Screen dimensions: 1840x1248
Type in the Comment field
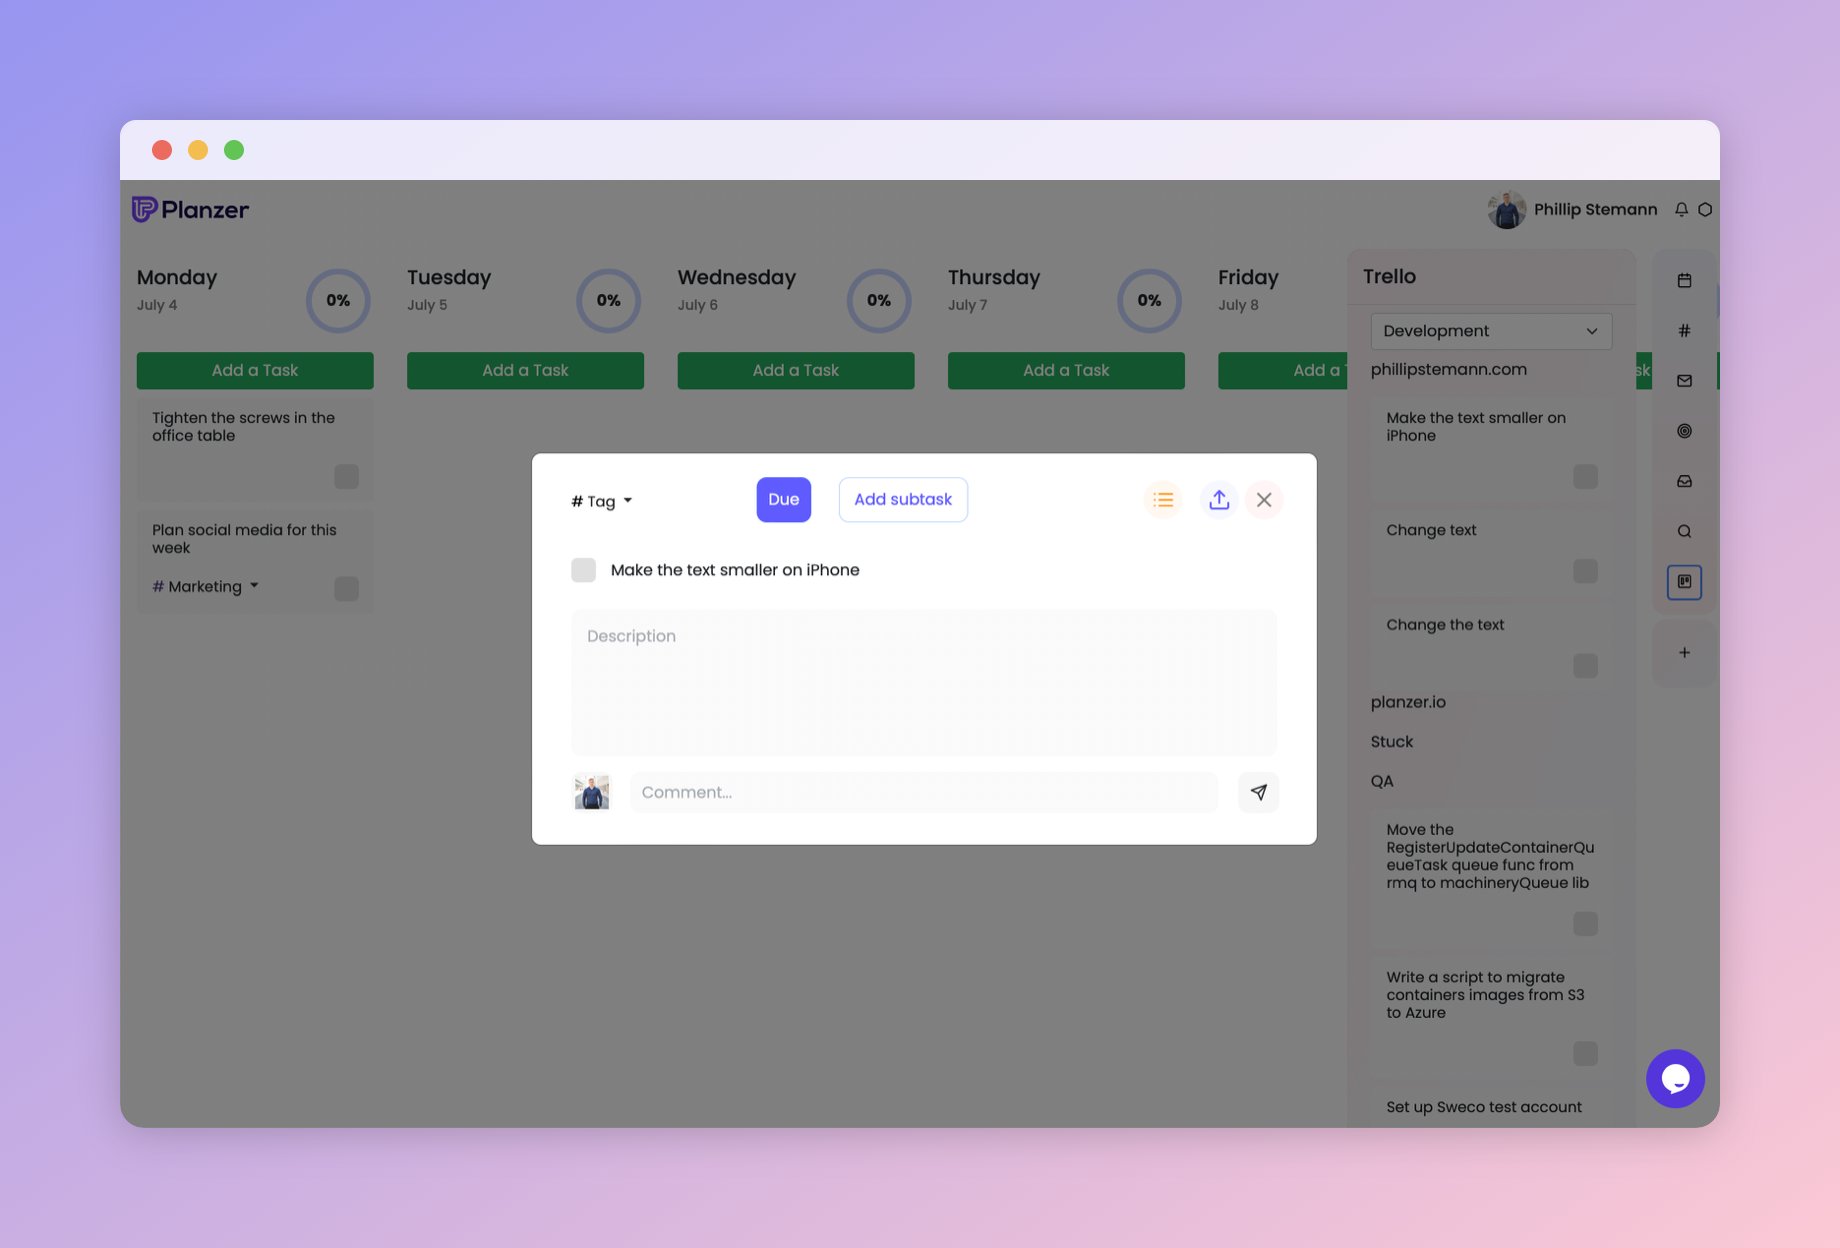coord(920,792)
